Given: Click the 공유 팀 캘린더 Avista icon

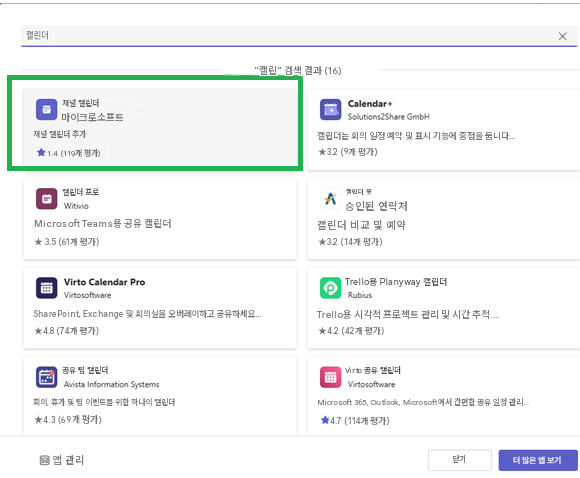Looking at the screenshot, I should (47, 377).
